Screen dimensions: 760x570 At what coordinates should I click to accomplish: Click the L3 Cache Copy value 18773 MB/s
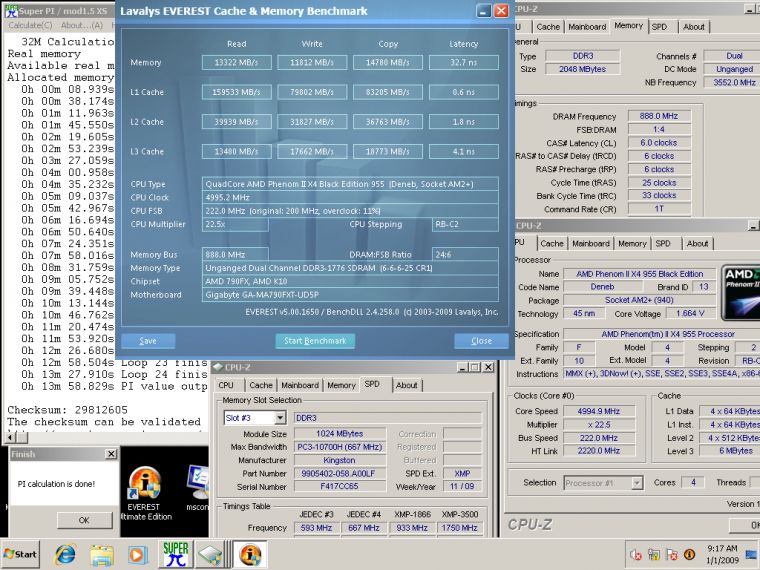388,151
